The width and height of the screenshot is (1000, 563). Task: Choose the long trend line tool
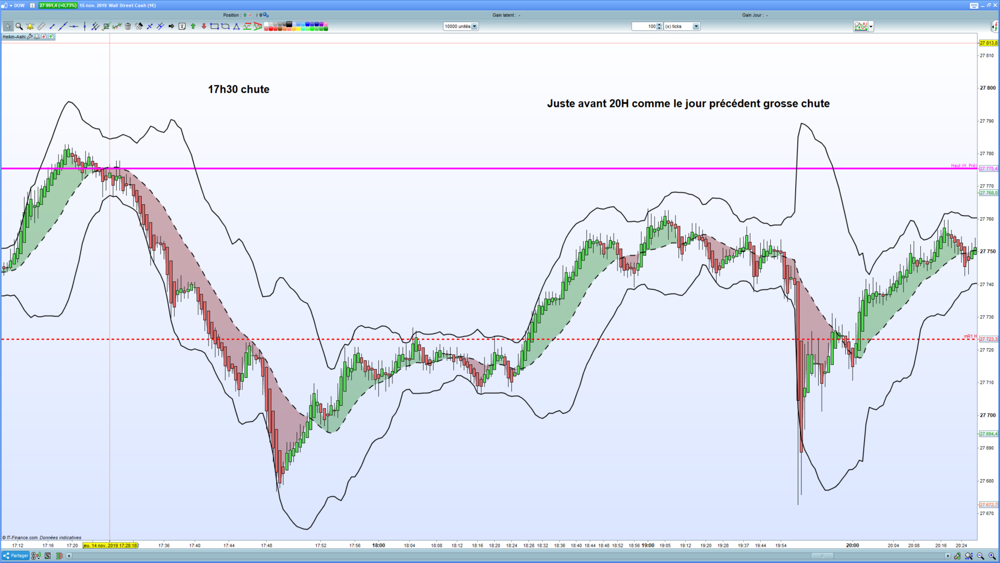[x=62, y=26]
